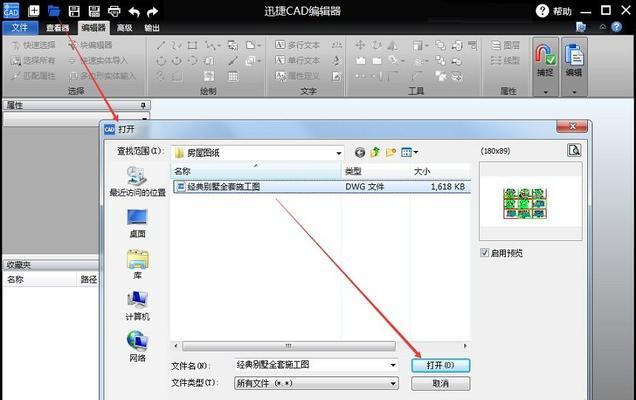The image size is (636, 400).
Task: Click the new file icon in title bar
Action: tap(34, 11)
